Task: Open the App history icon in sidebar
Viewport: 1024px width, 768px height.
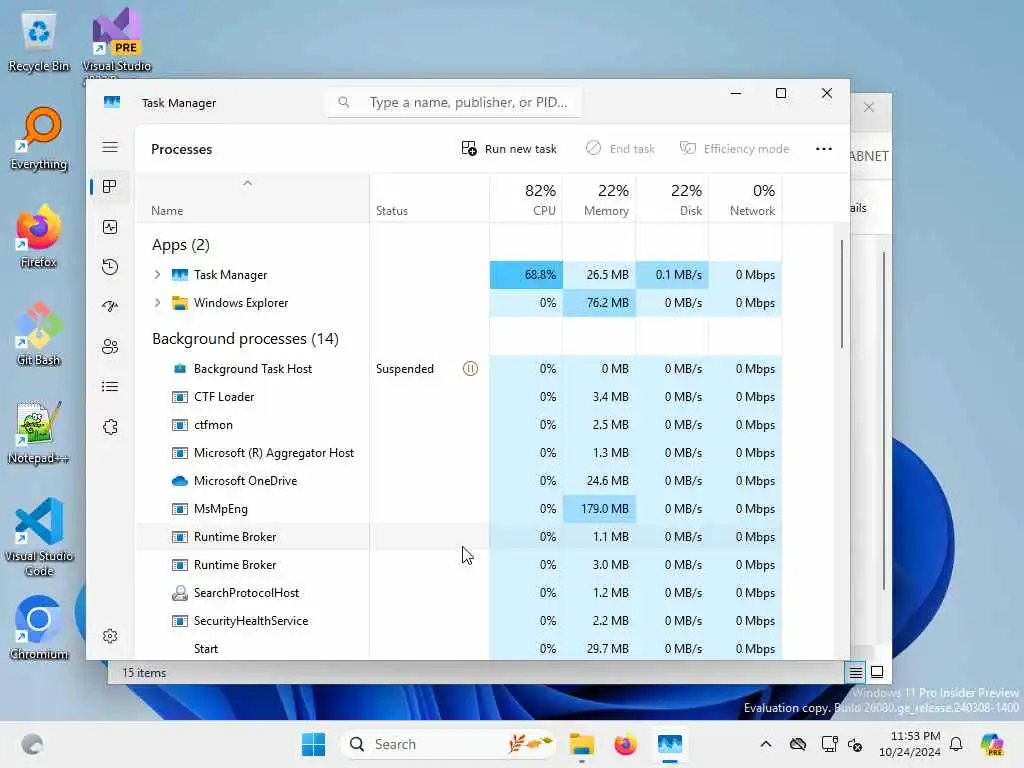Action: pos(110,266)
